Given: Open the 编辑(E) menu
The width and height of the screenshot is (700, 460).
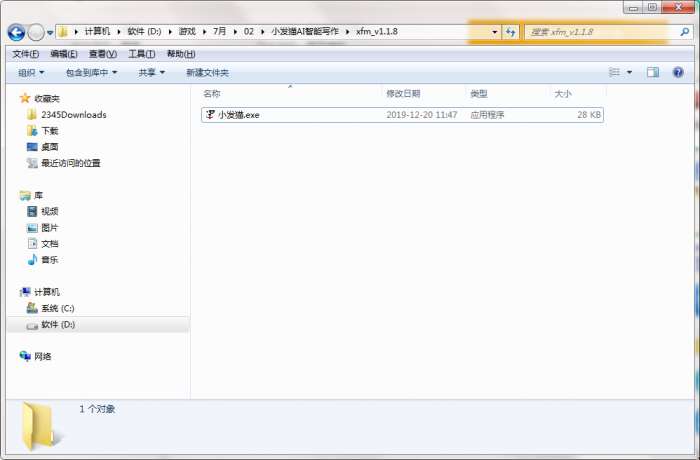Looking at the screenshot, I should pos(64,54).
